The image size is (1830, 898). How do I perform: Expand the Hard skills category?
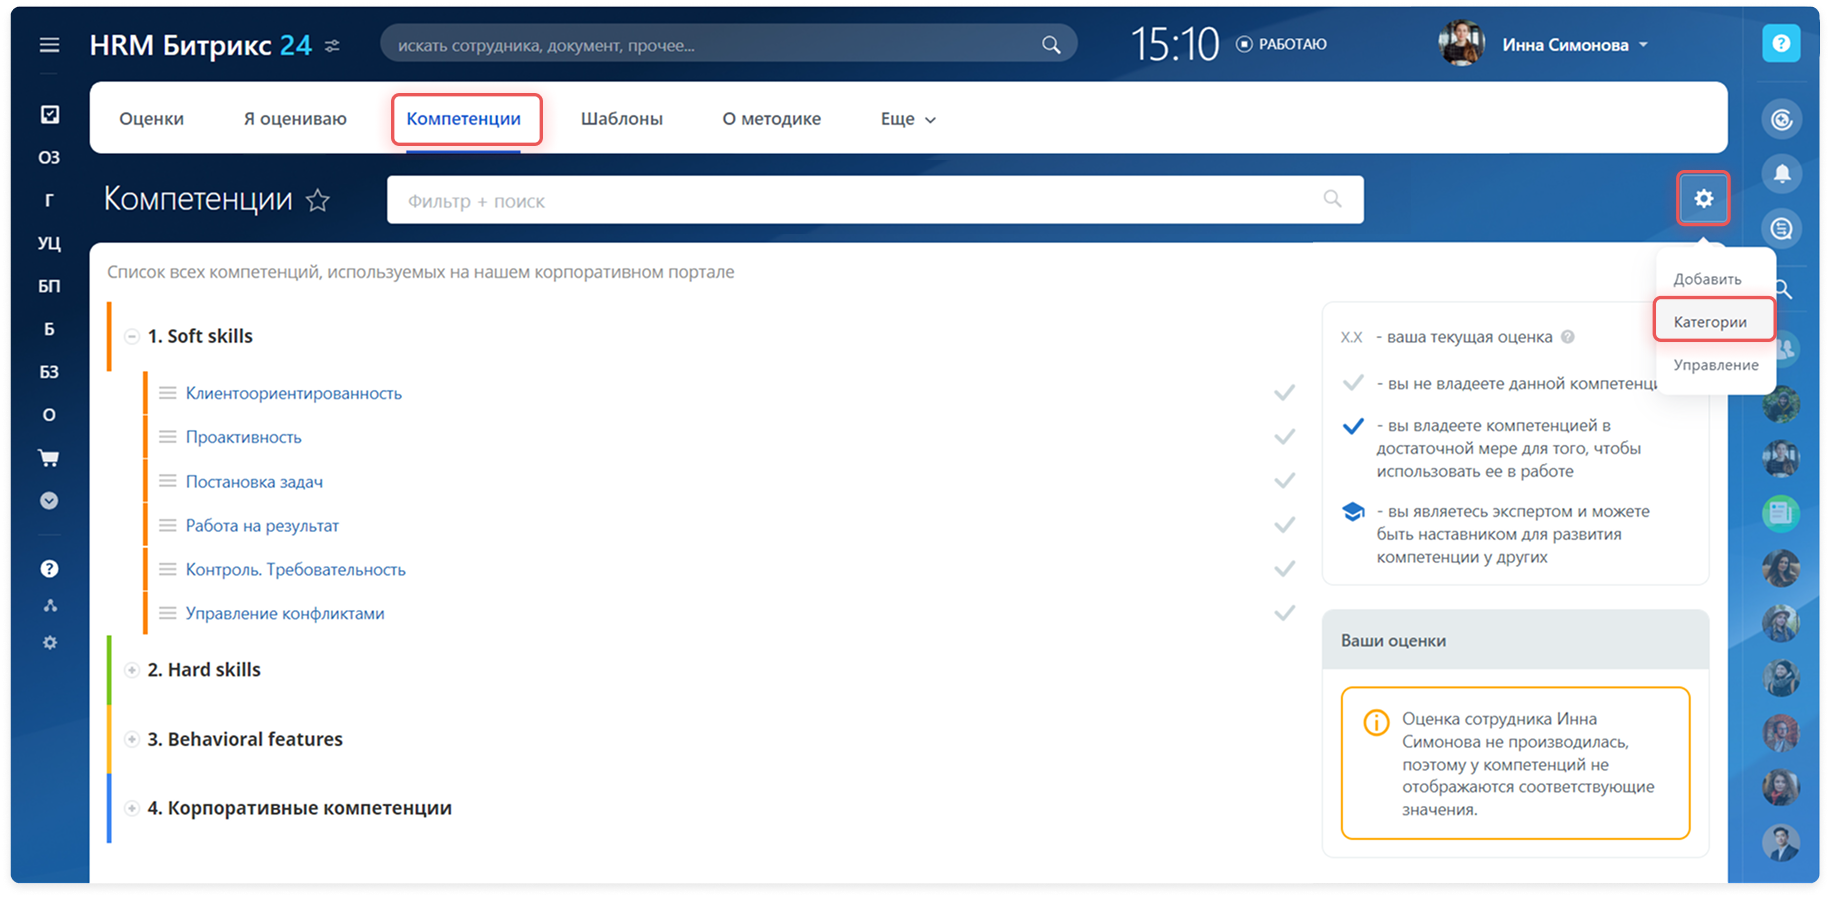[131, 670]
